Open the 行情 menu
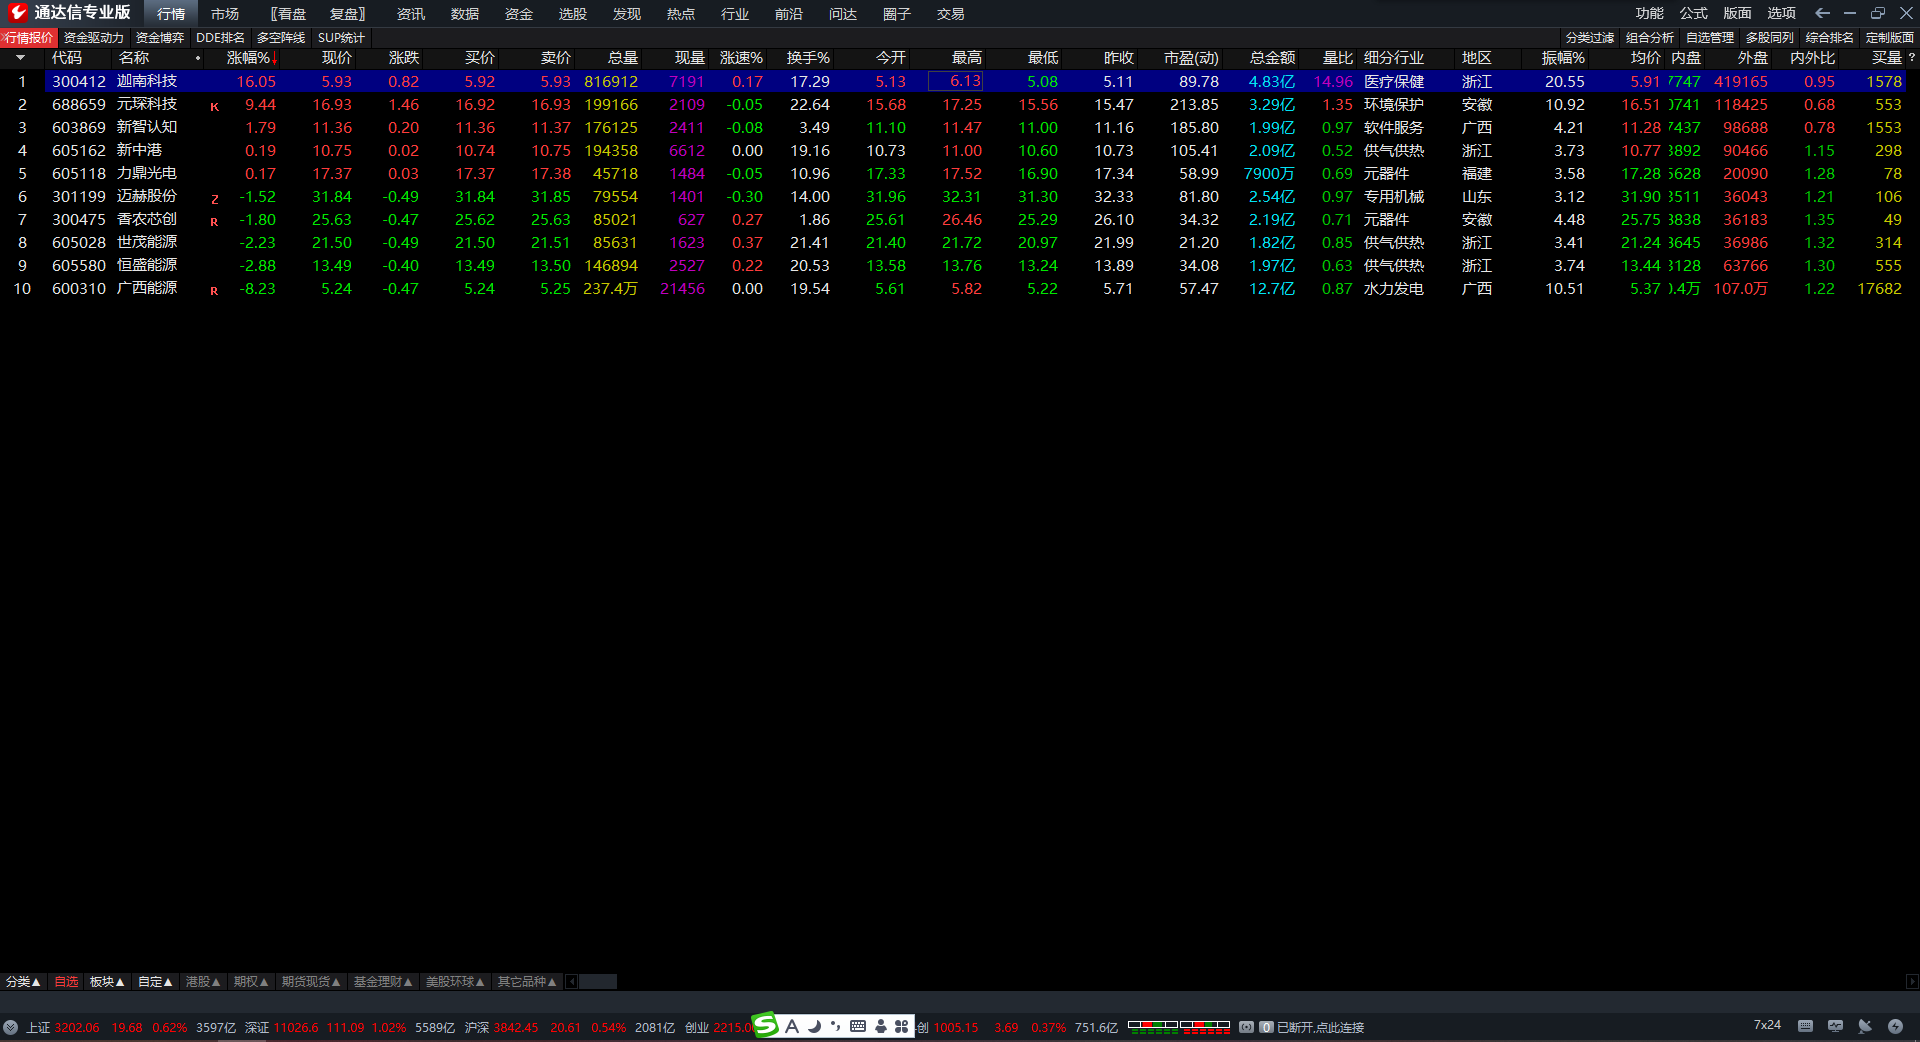The image size is (1920, 1042). pyautogui.click(x=171, y=14)
